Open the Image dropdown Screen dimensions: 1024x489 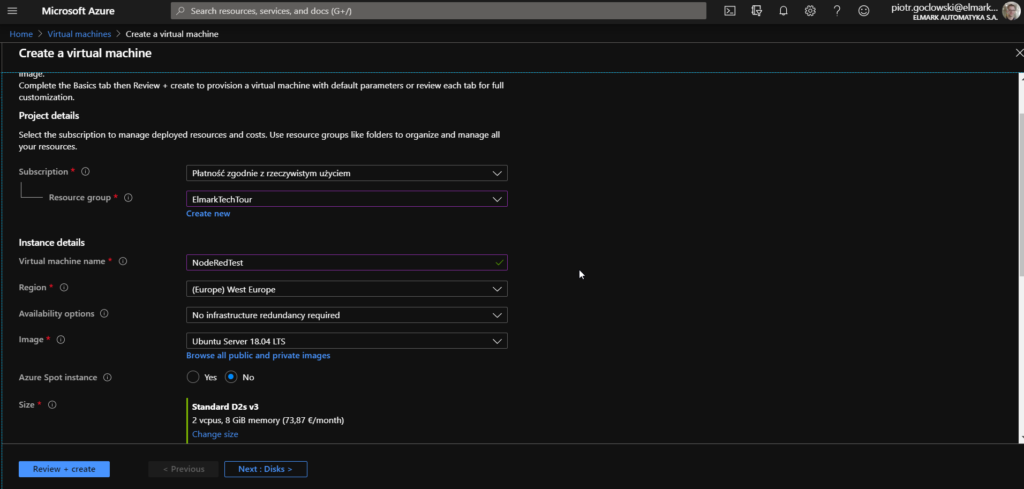[347, 341]
